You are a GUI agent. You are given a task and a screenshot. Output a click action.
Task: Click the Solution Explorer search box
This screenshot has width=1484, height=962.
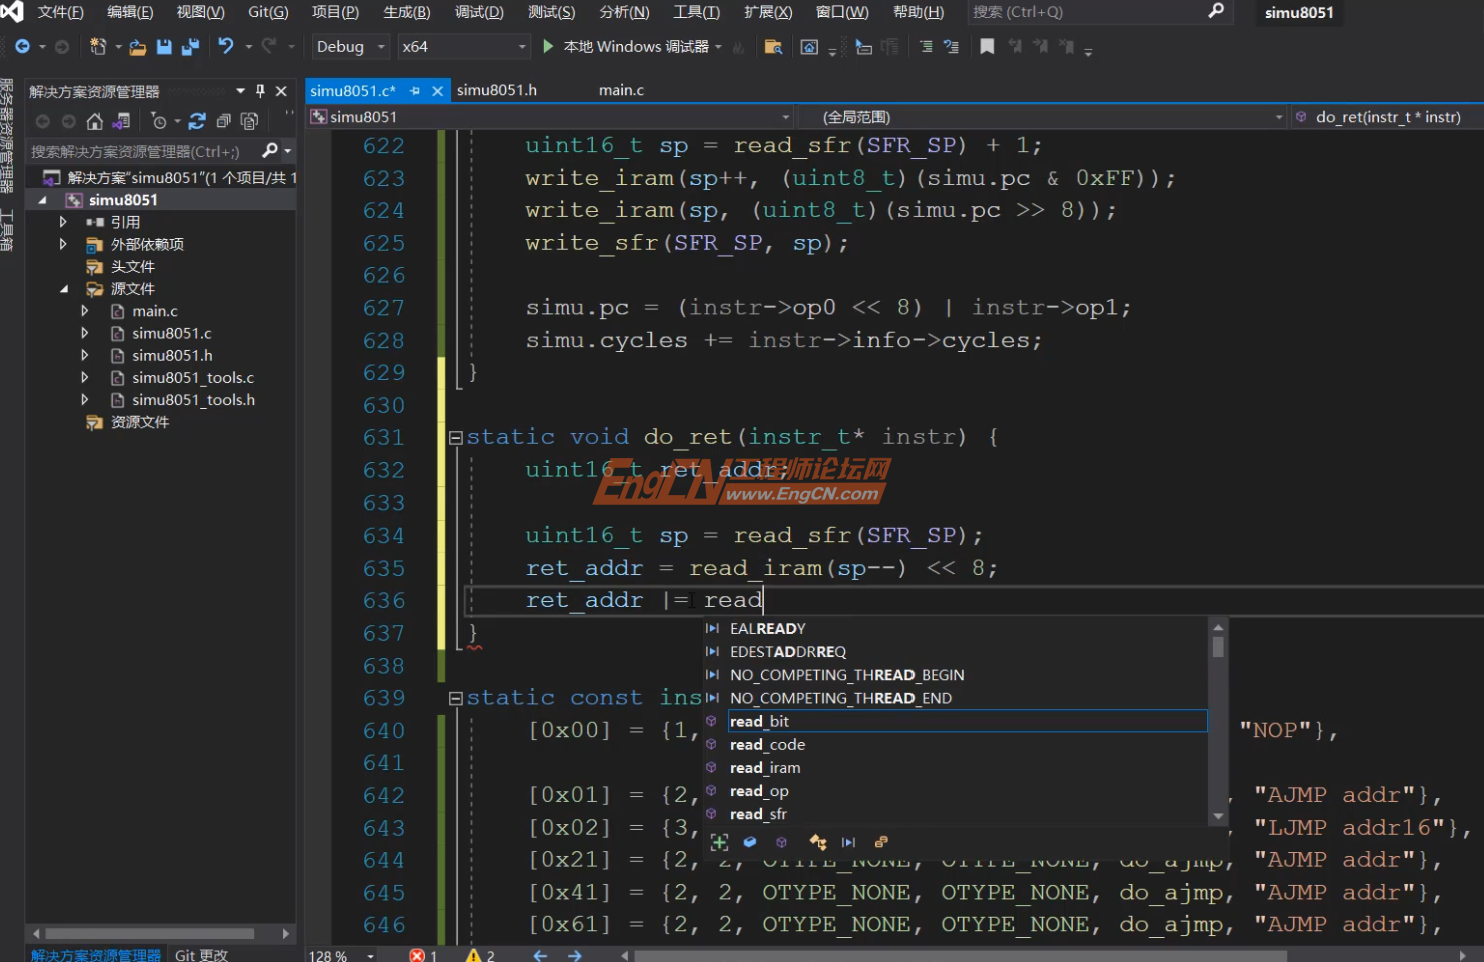(140, 151)
